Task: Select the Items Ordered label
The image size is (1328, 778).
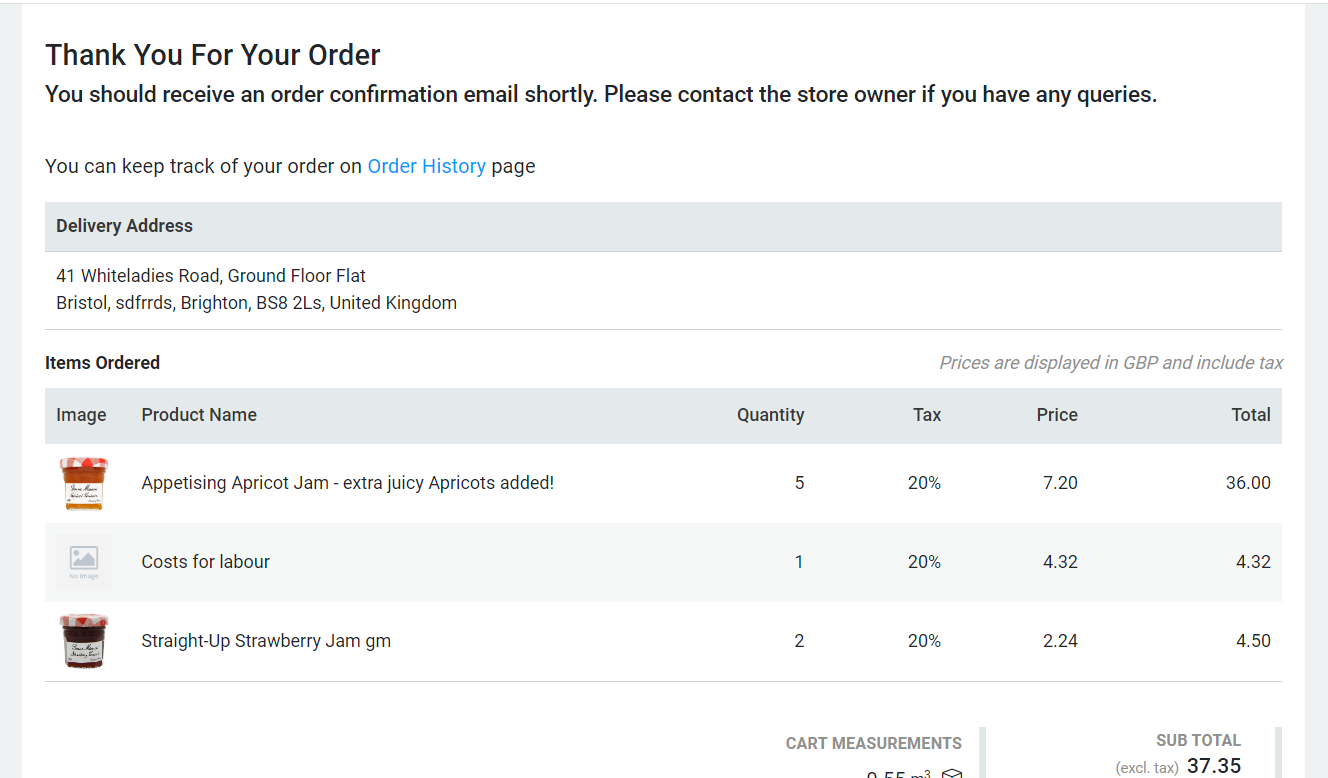Action: coord(102,362)
